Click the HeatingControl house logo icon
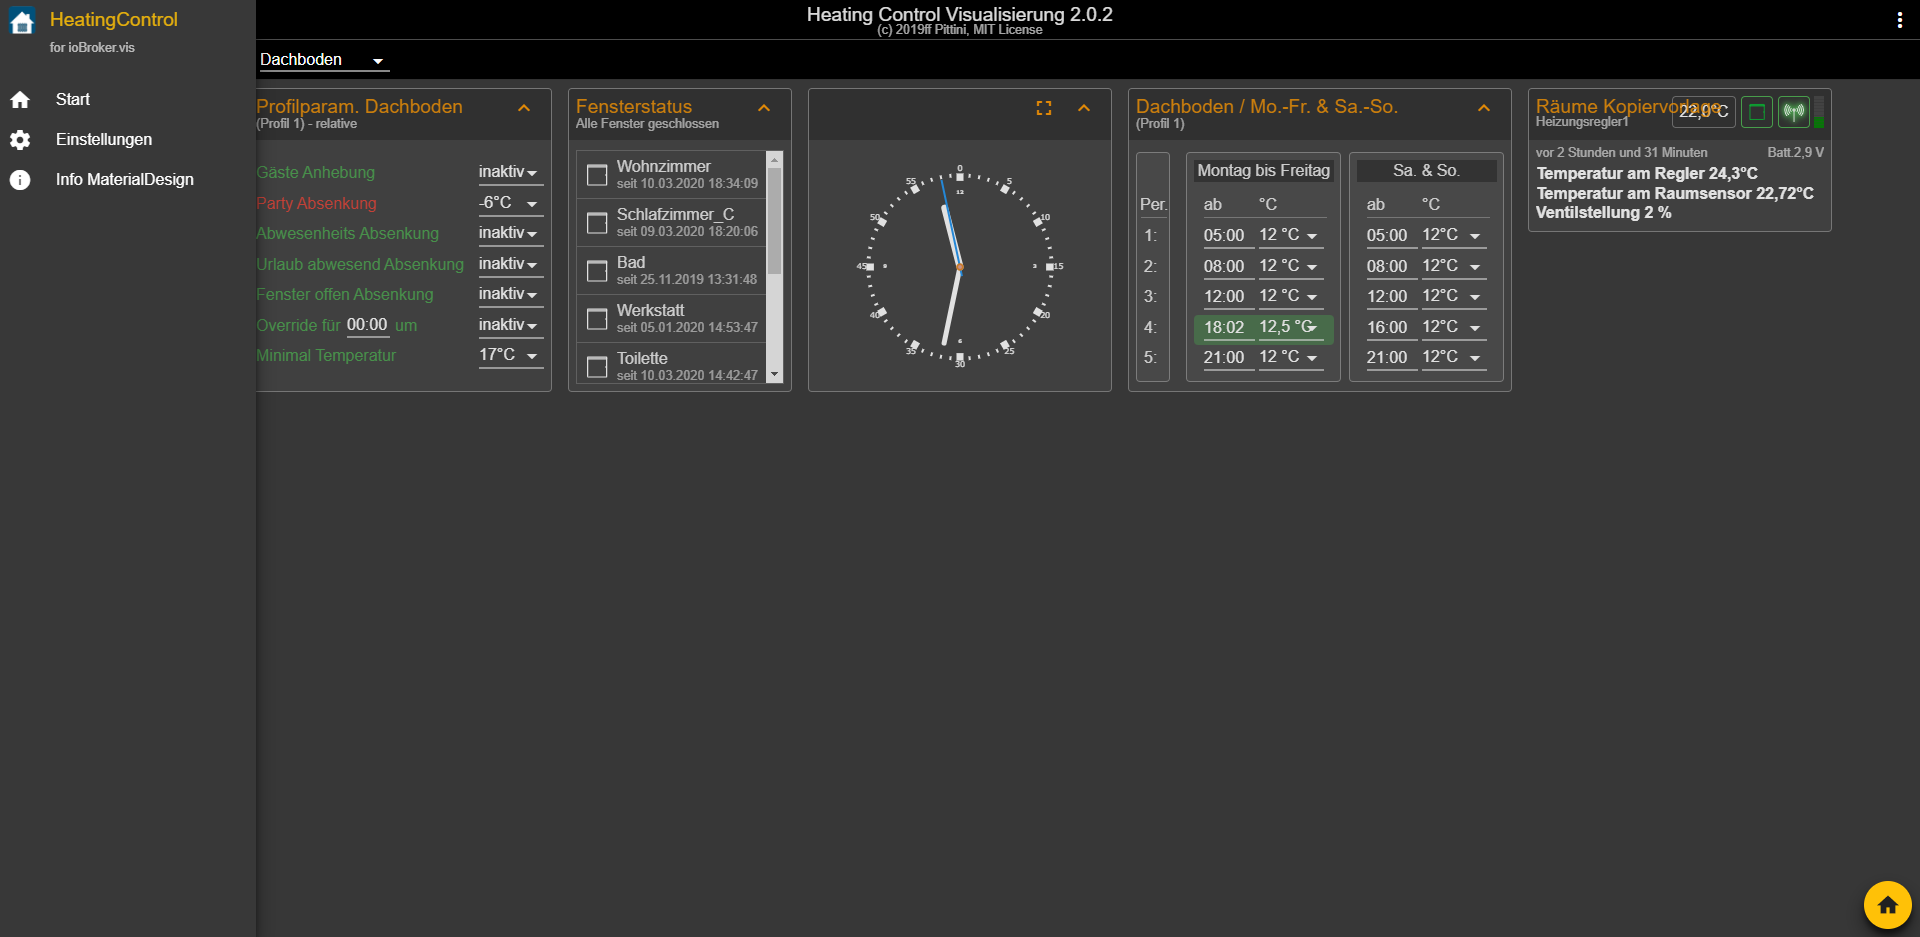1920x937 pixels. [22, 22]
